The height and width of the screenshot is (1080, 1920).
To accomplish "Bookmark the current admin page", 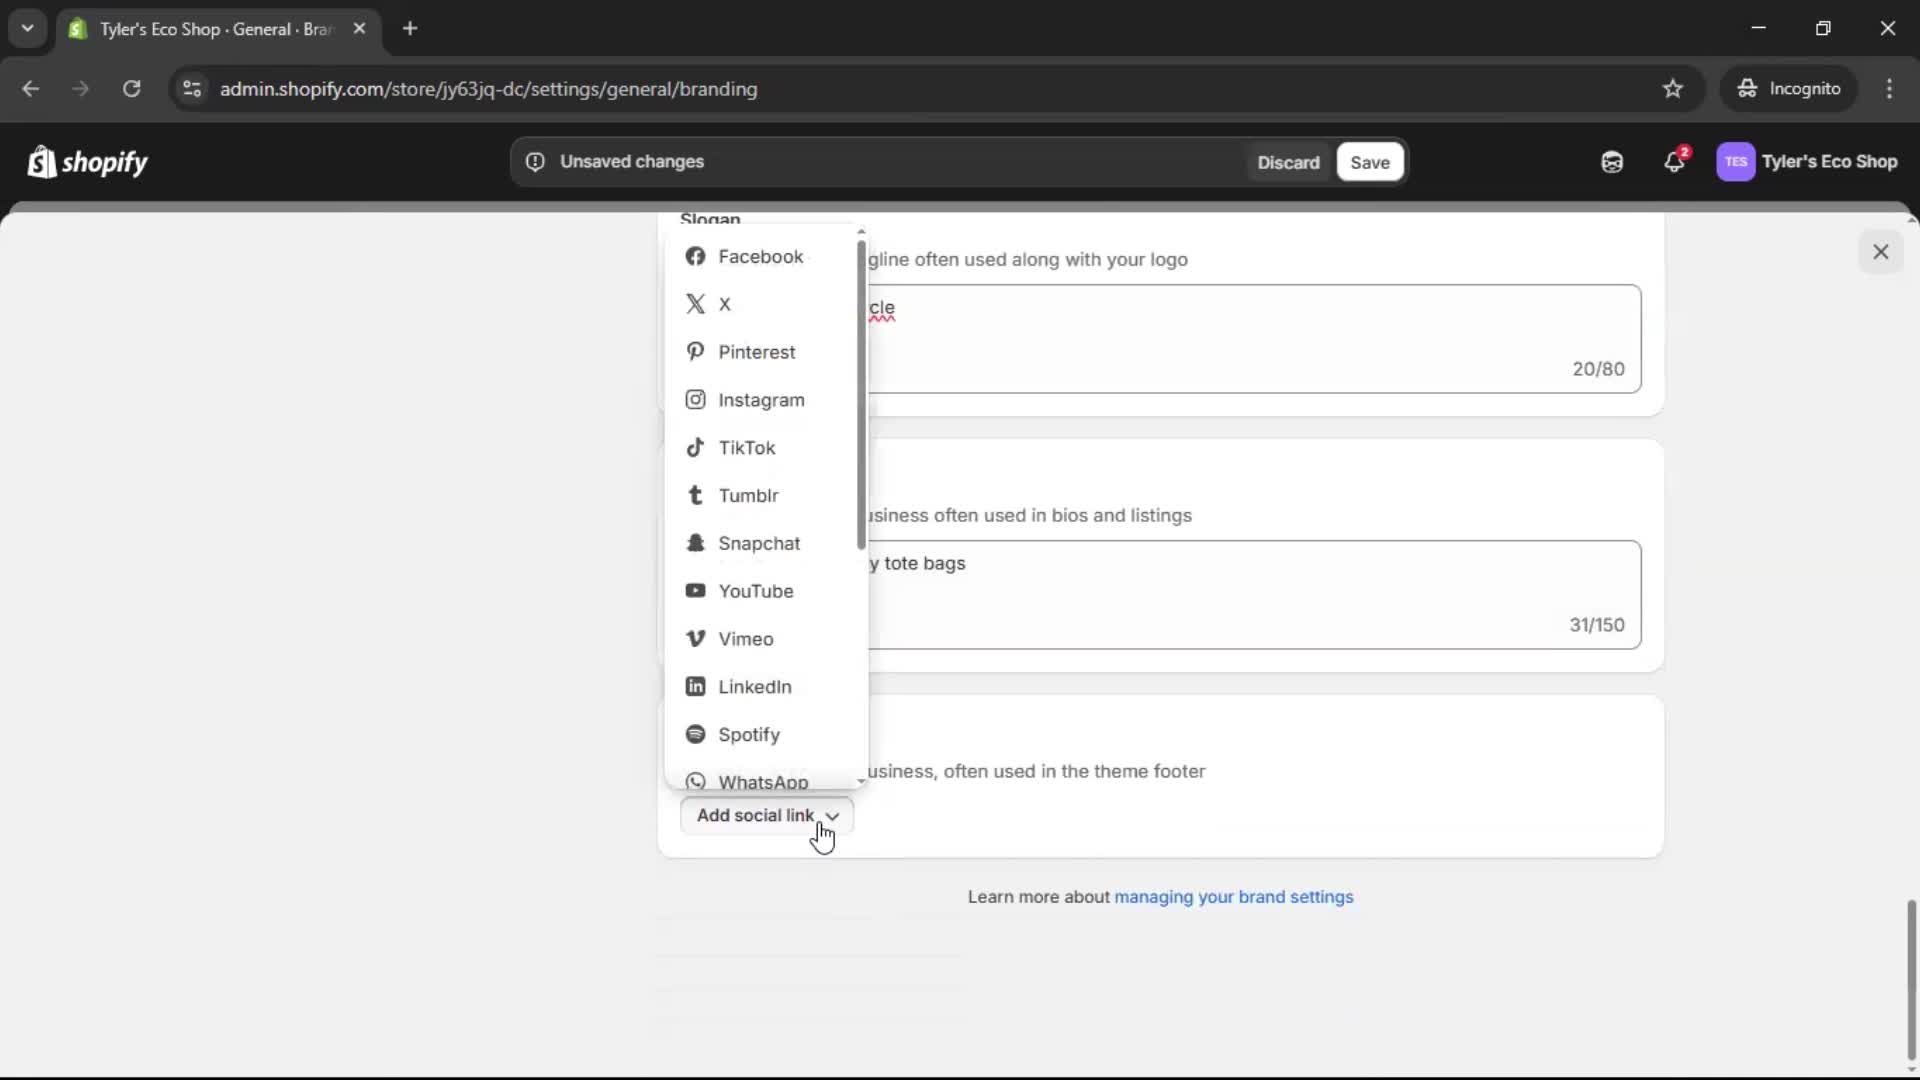I will [1673, 88].
